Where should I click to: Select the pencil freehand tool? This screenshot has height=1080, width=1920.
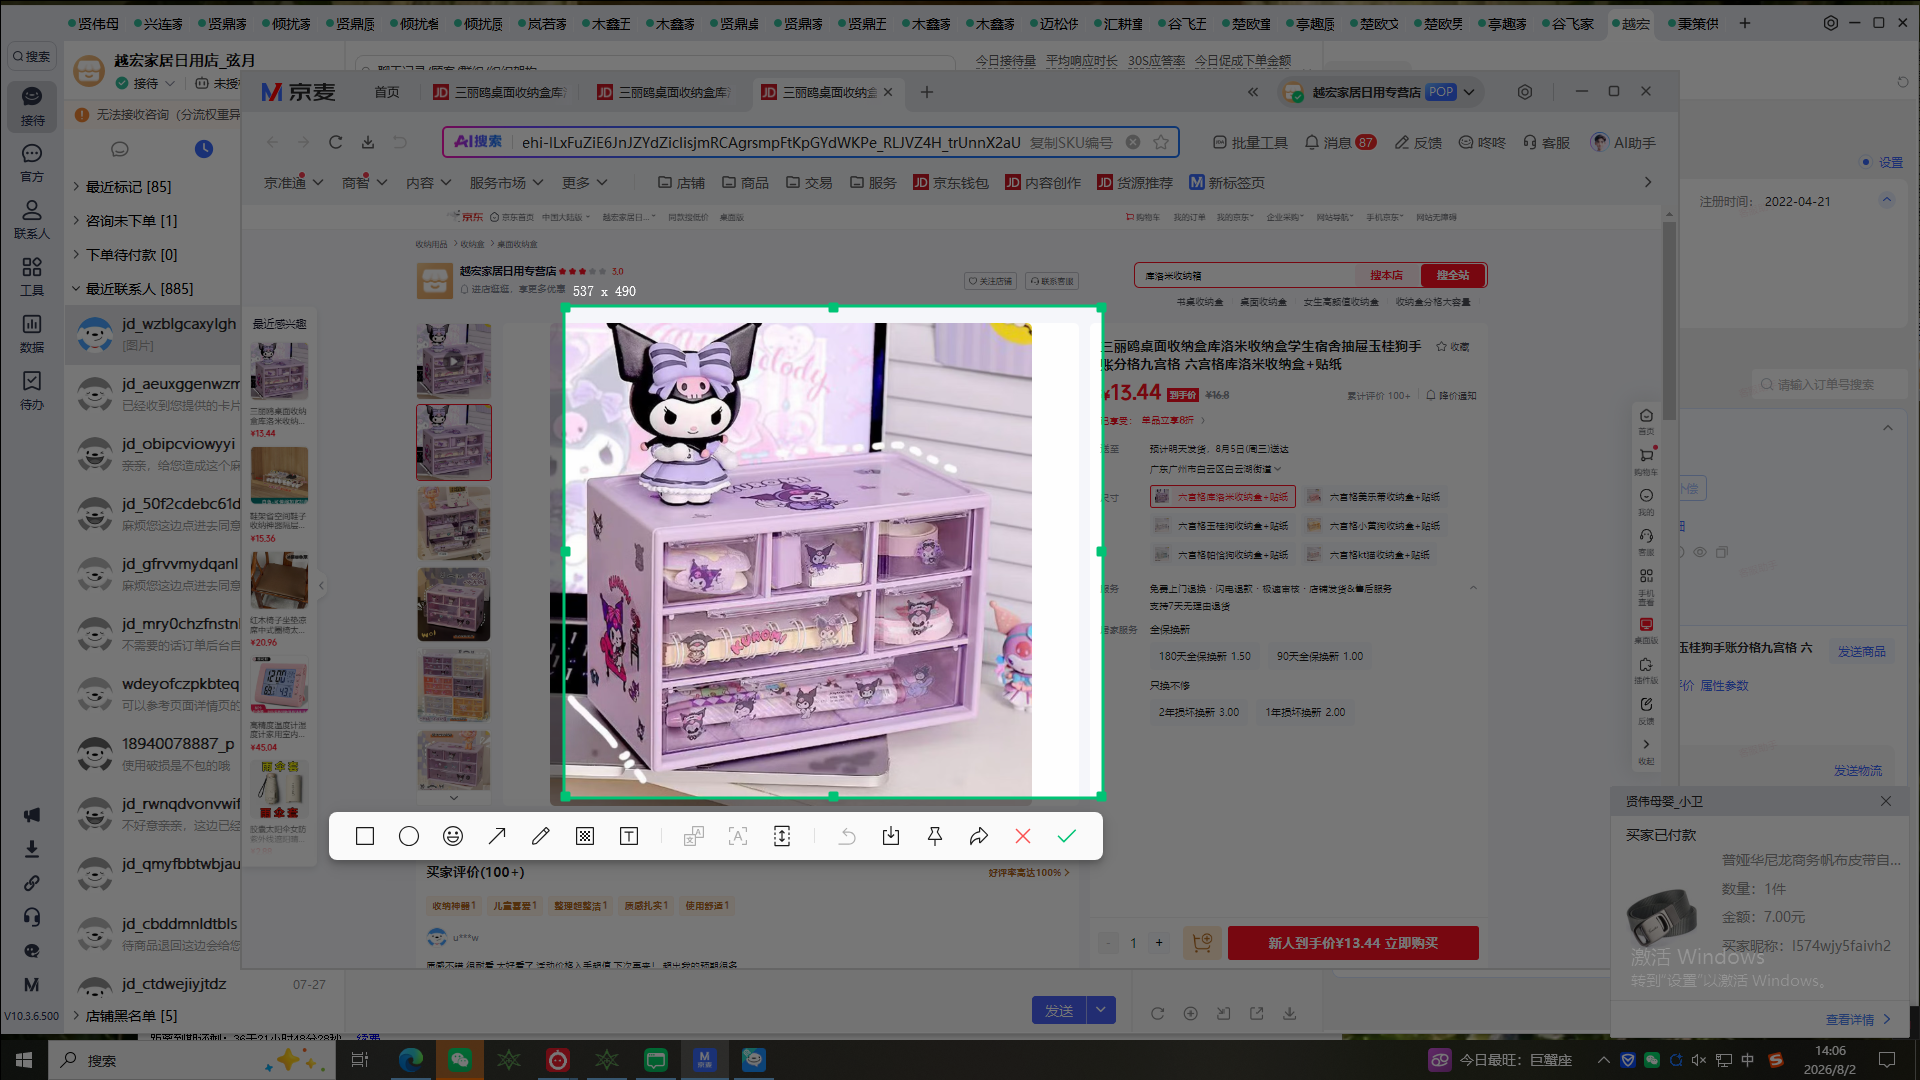(541, 836)
